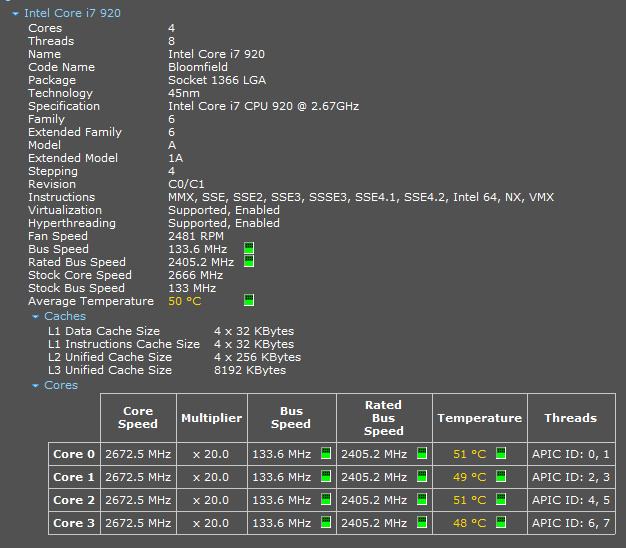Collapse the Caches subsection arrow
Viewport: 626px width, 548px height.
pos(36,317)
